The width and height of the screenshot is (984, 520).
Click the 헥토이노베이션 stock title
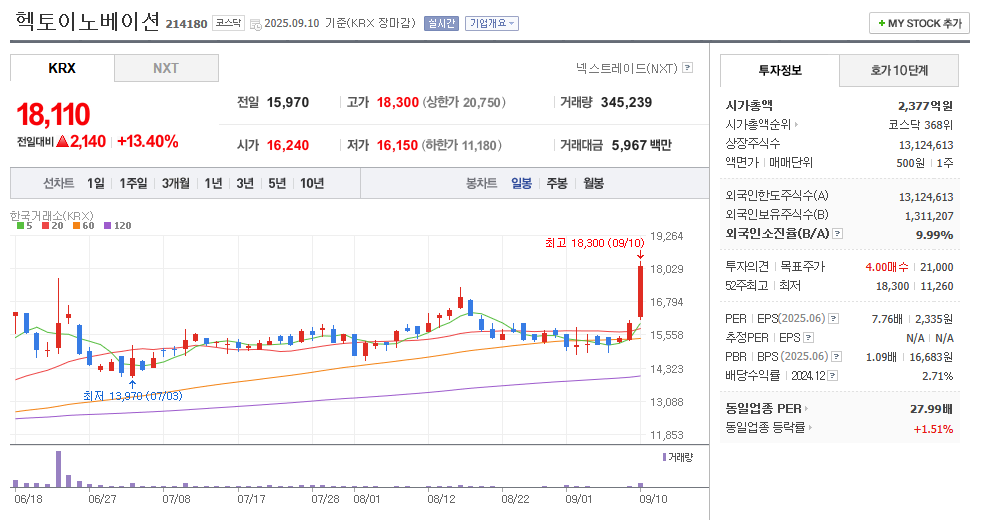coord(88,21)
